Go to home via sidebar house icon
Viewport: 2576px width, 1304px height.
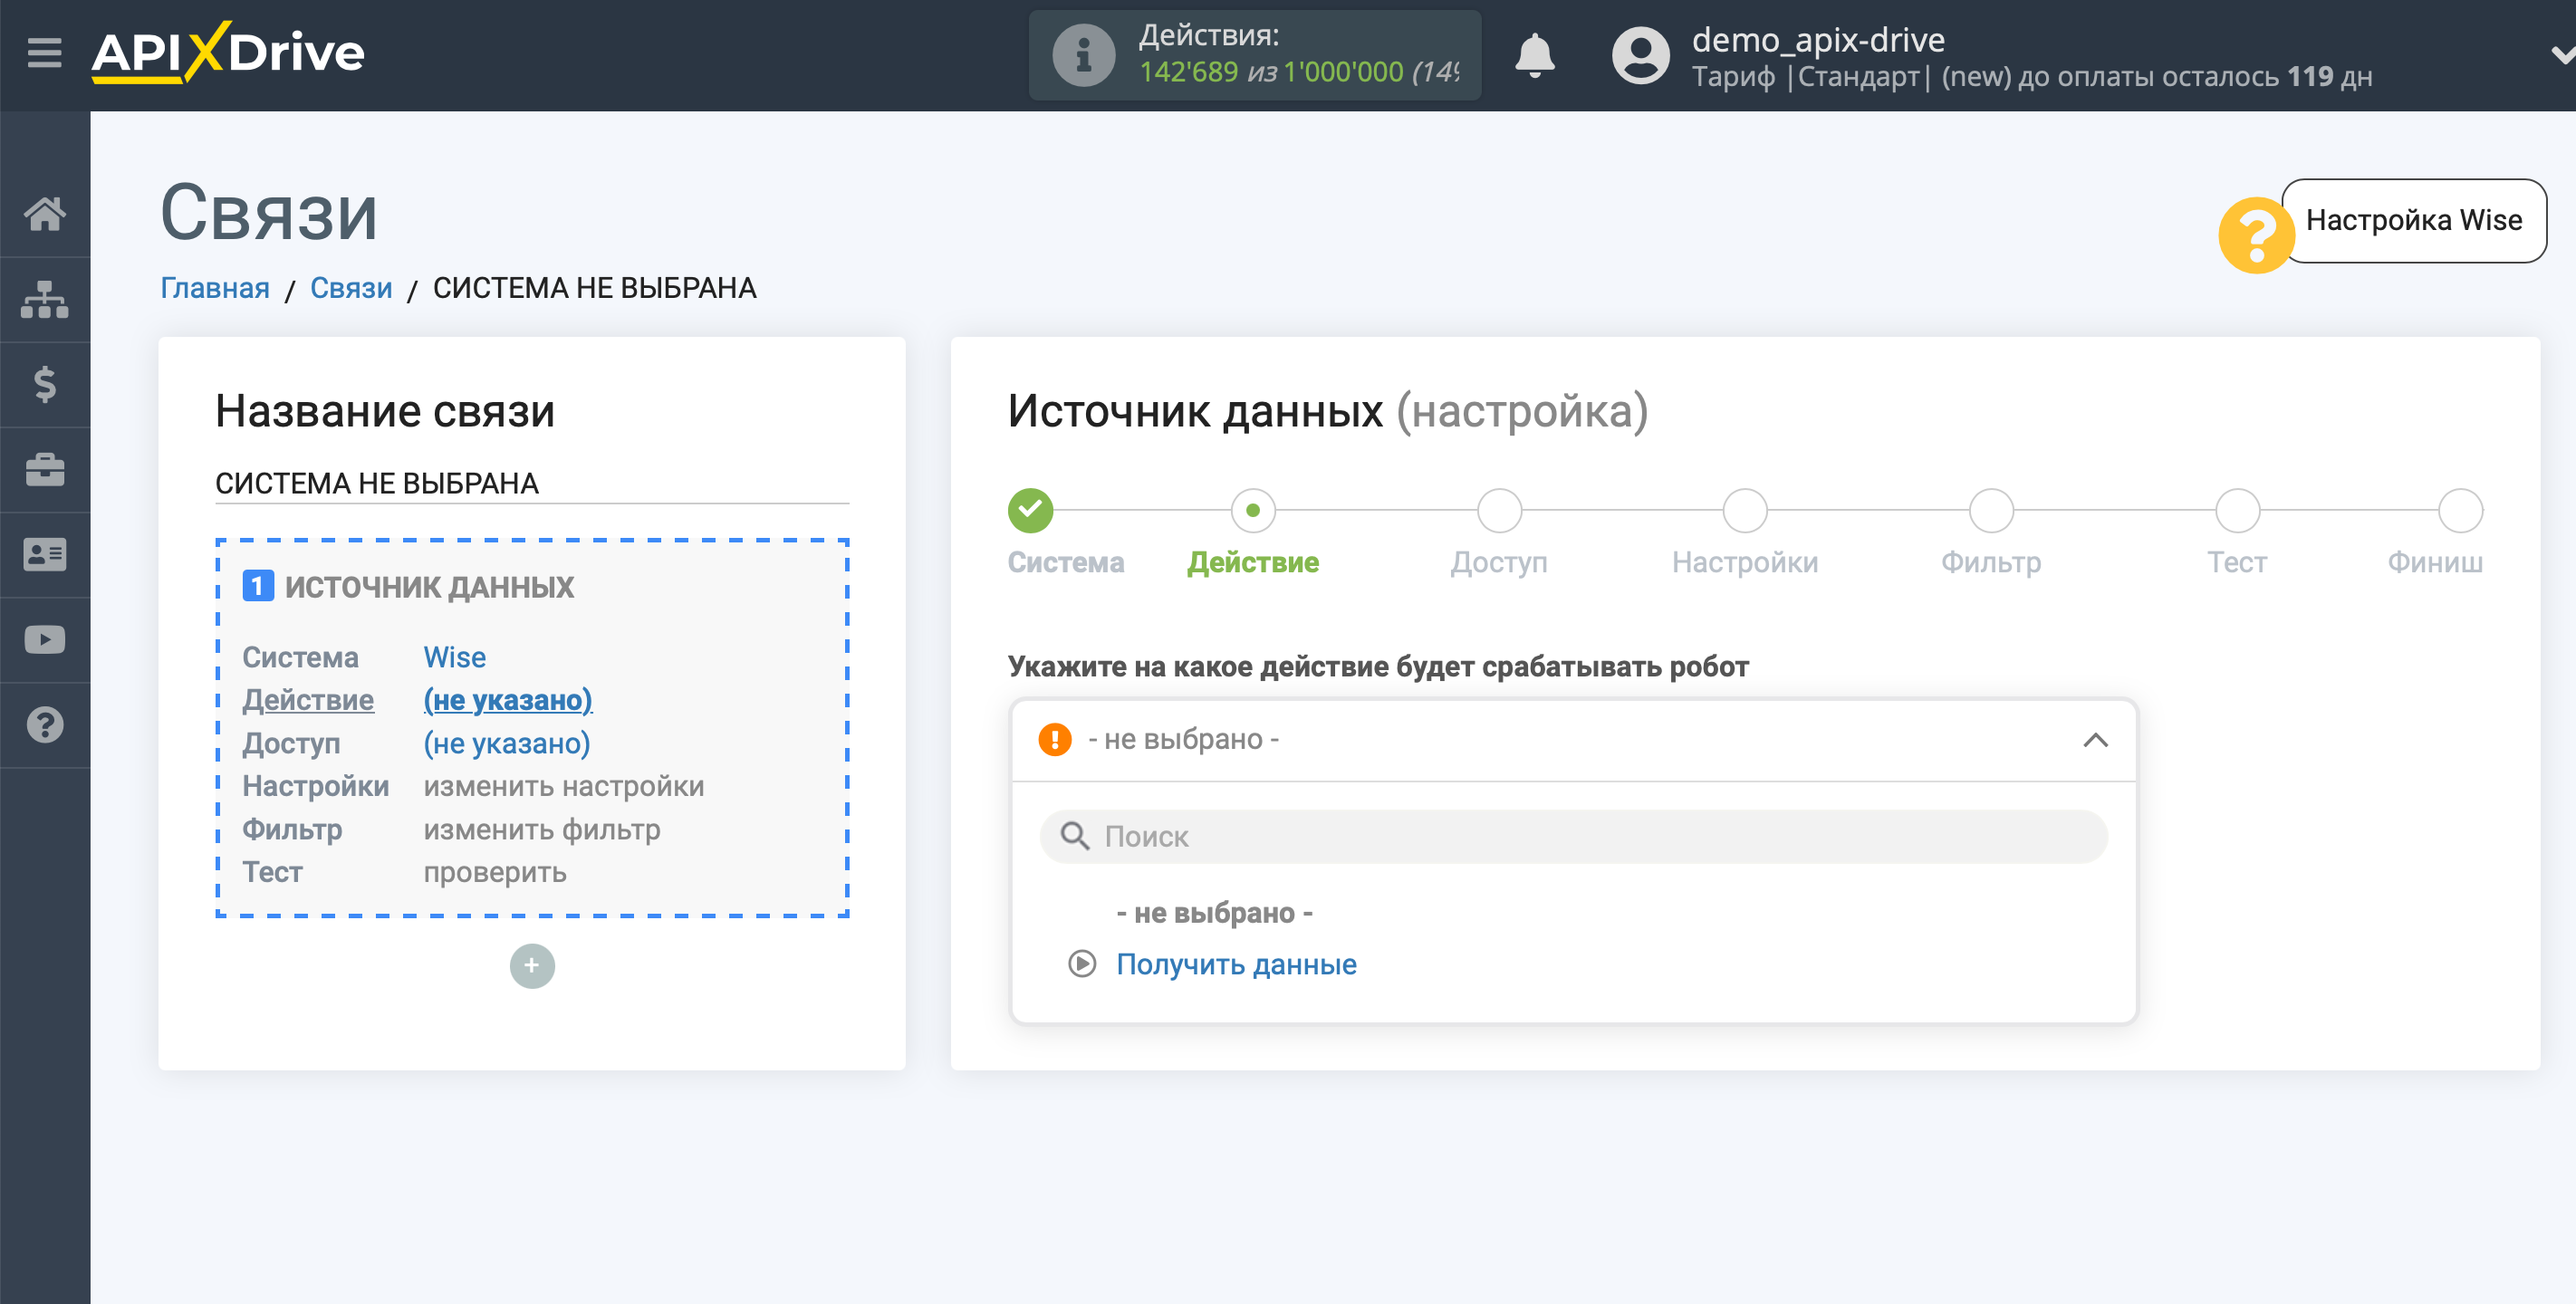click(45, 213)
